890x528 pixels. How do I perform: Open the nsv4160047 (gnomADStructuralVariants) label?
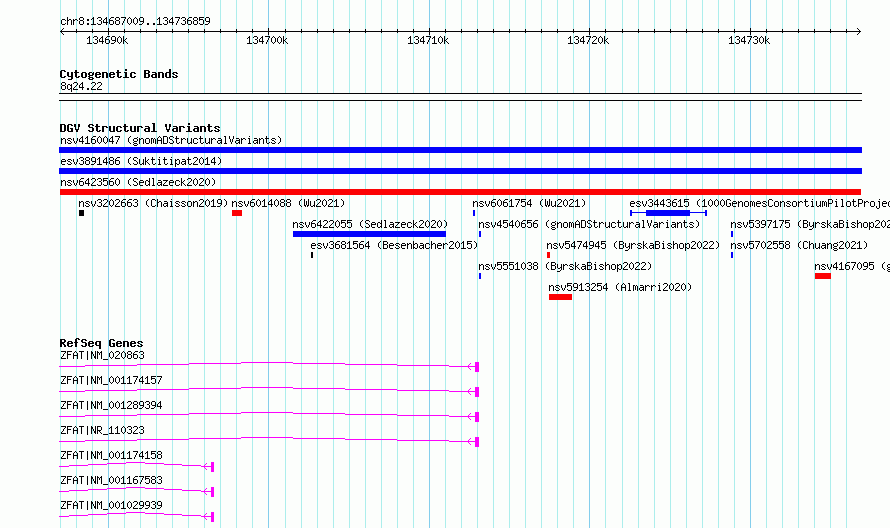171,140
